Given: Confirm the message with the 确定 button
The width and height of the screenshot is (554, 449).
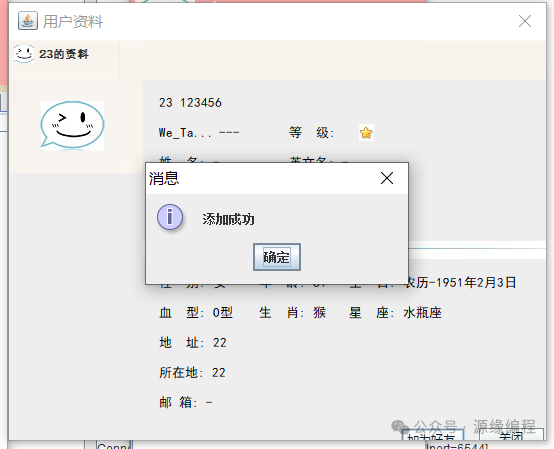Looking at the screenshot, I should pyautogui.click(x=277, y=257).
